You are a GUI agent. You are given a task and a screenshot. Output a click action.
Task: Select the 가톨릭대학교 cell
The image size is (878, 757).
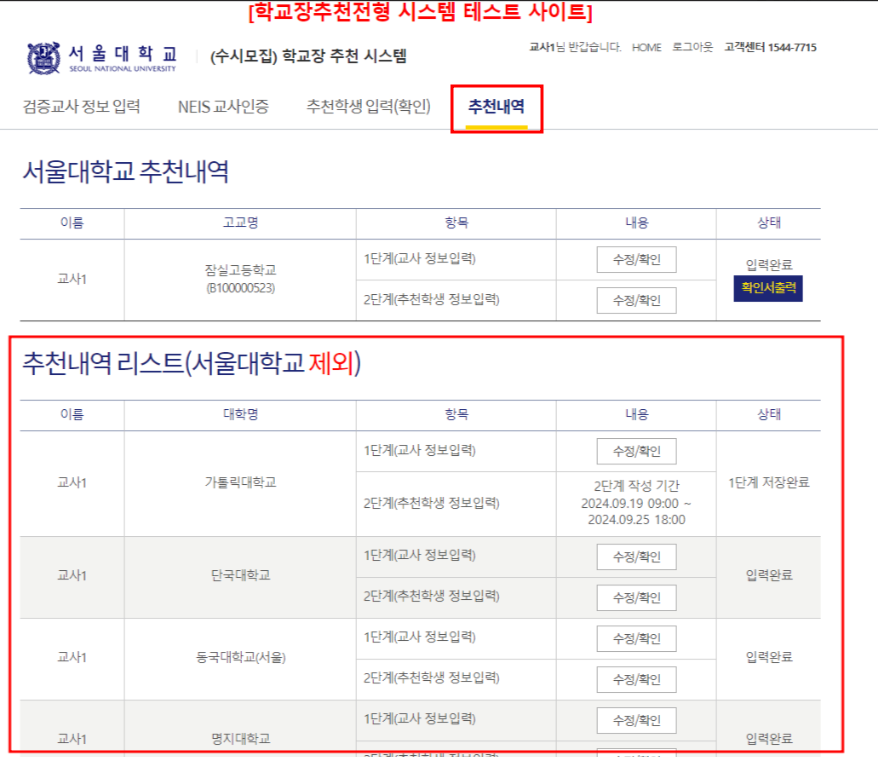(241, 483)
